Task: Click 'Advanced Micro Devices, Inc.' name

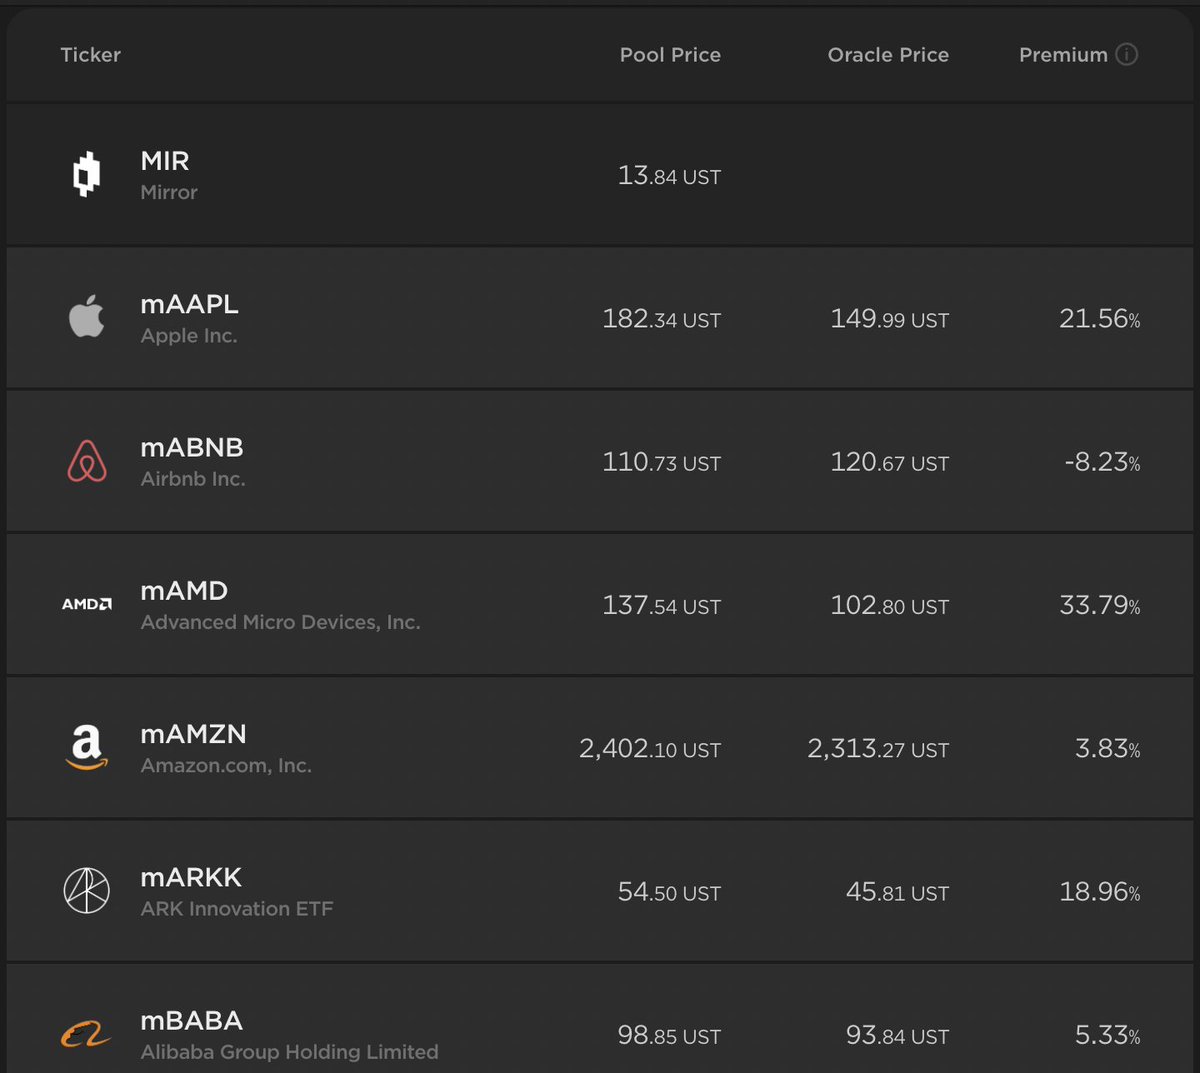Action: [x=280, y=622]
